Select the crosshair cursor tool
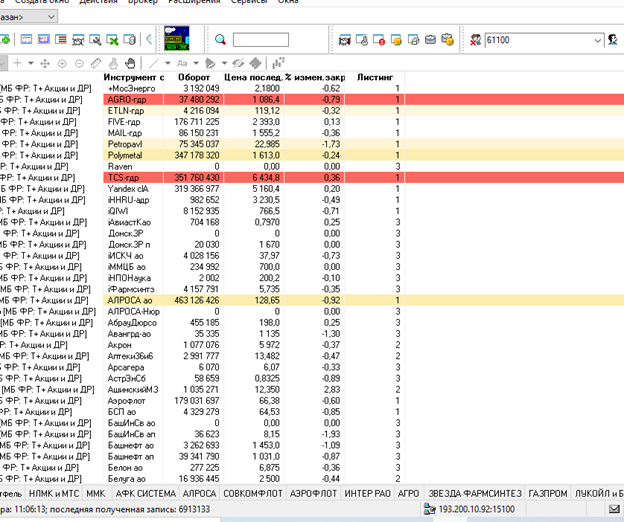 click(18, 63)
